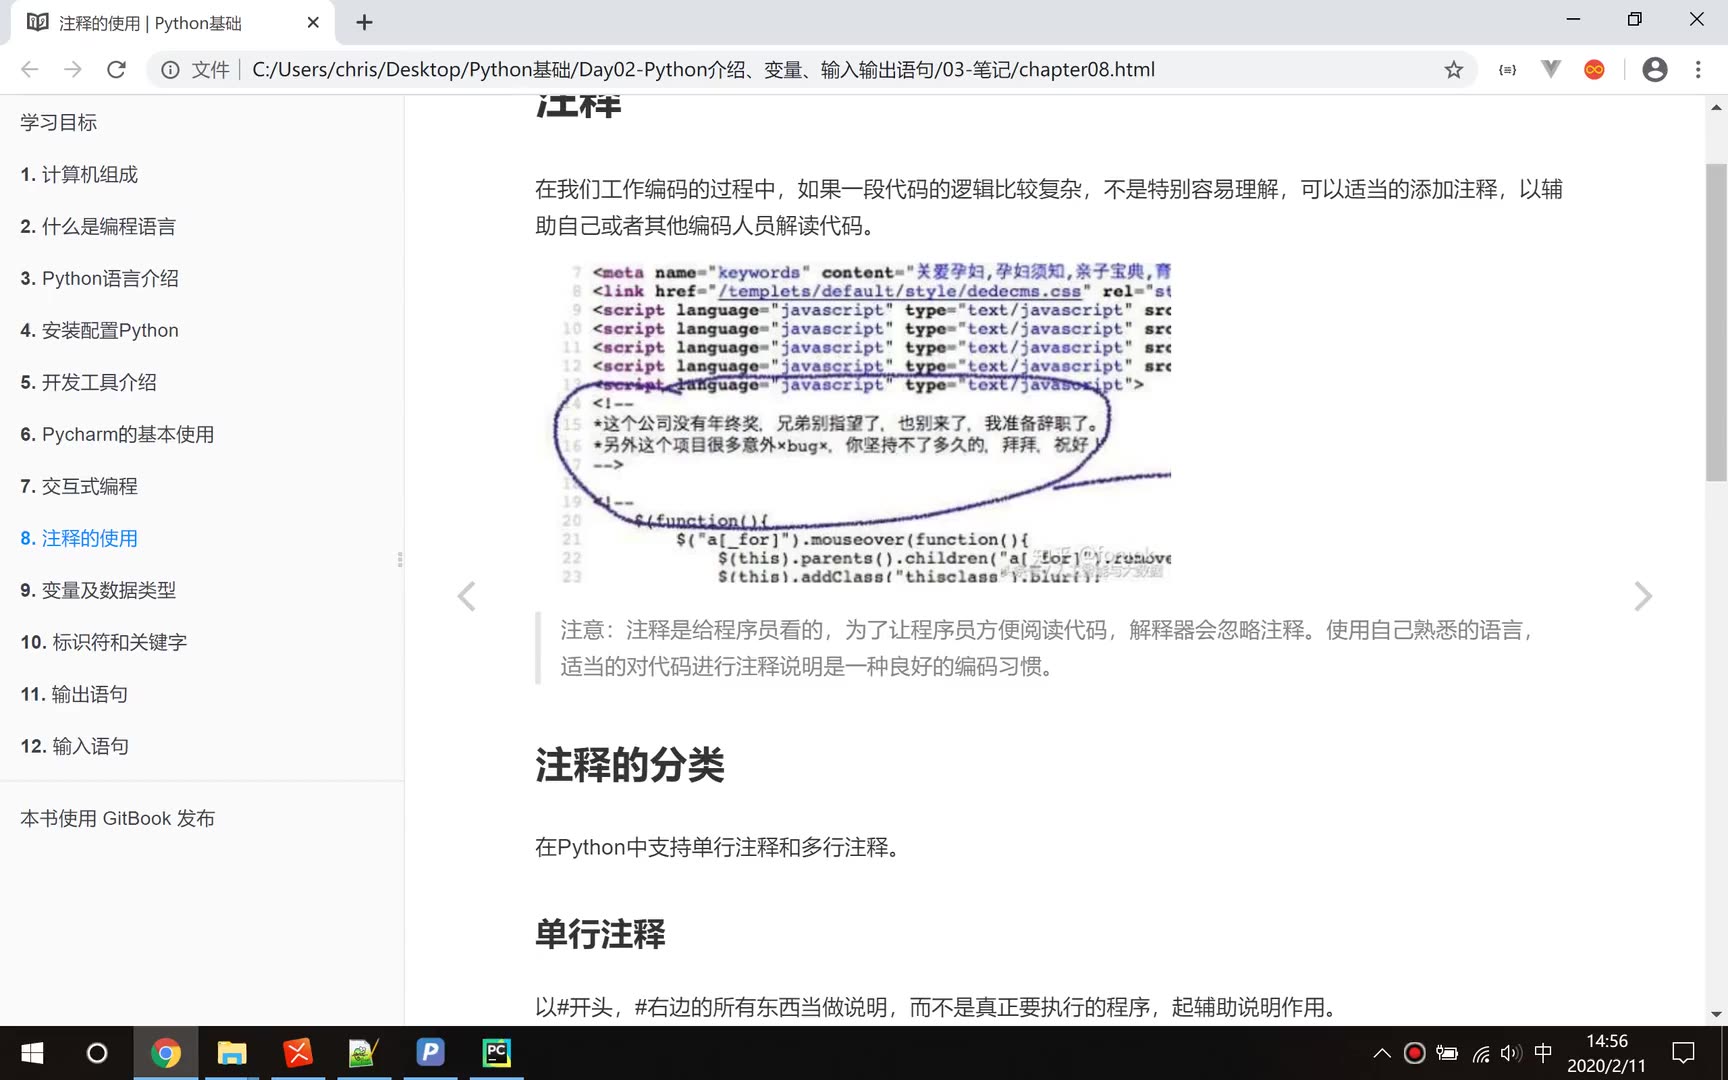Click the screen recording indicator in system tray
The height and width of the screenshot is (1080, 1728).
tap(1413, 1052)
